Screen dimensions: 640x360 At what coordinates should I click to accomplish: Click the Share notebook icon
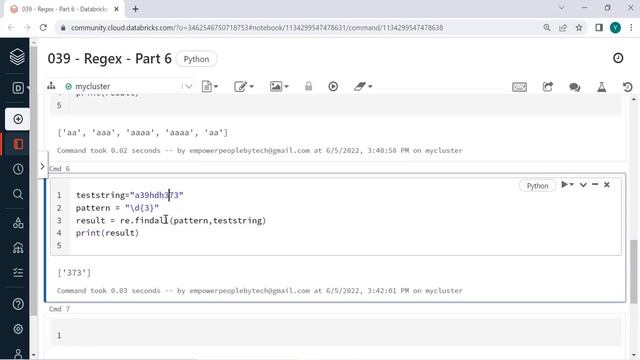pyautogui.click(x=548, y=87)
